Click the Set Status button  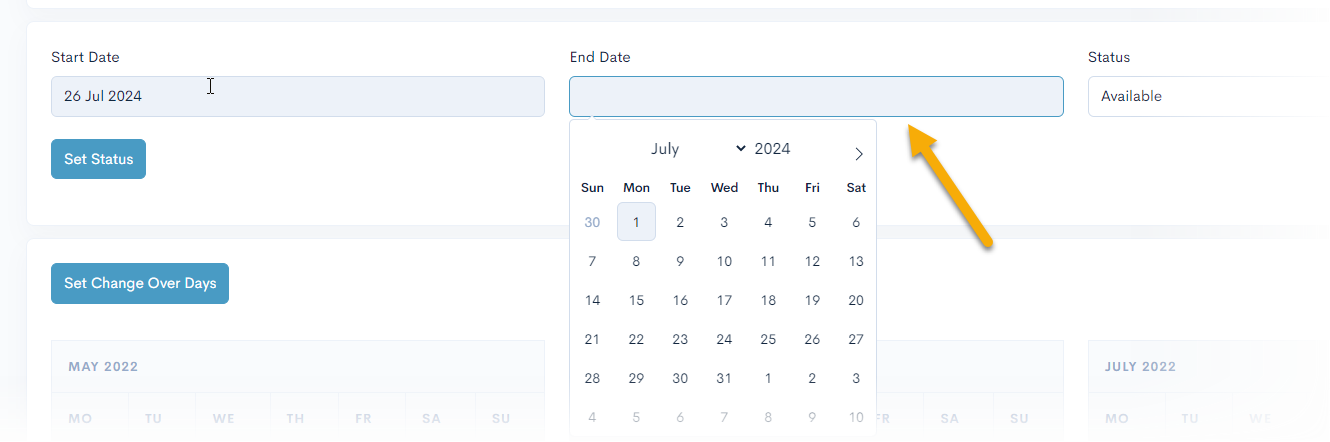[98, 159]
